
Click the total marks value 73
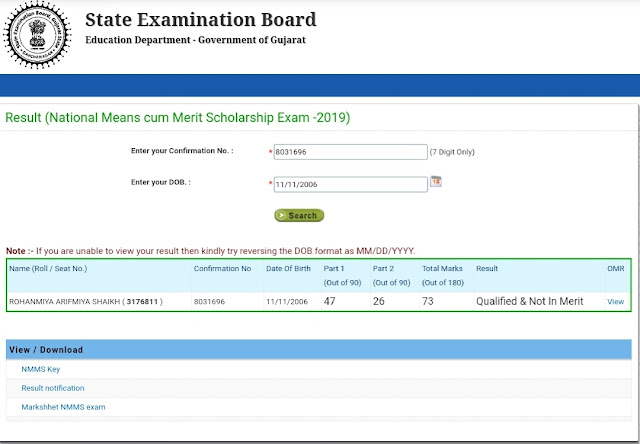[x=428, y=301]
